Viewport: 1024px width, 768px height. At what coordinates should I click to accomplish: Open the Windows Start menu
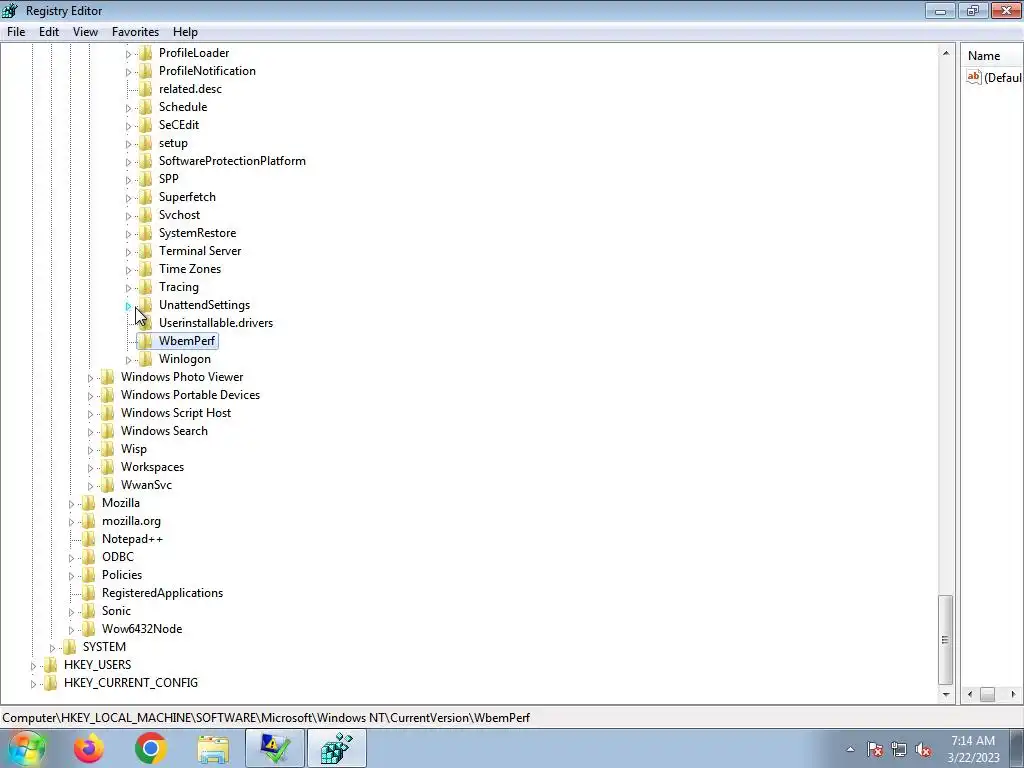tap(26, 748)
